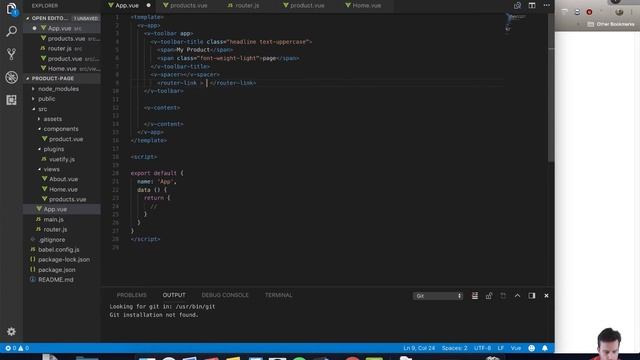Open the Problems panel tab
Screen dimensions: 640x360
(x=131, y=295)
